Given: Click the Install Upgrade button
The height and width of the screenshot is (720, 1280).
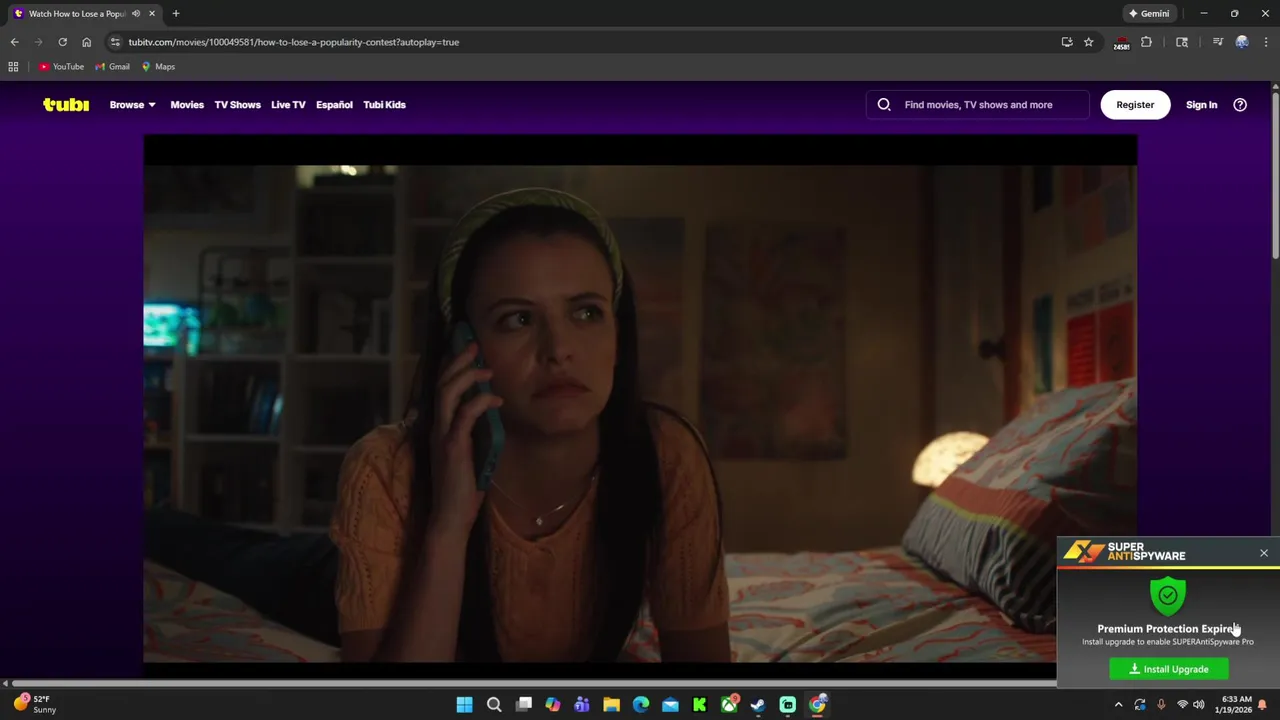Looking at the screenshot, I should click(1169, 669).
